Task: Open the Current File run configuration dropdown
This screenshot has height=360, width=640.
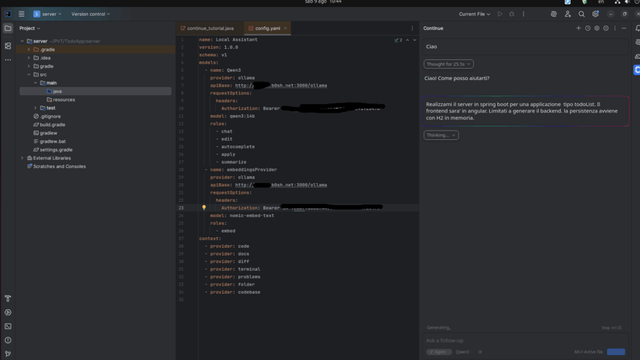Action: coord(474,14)
